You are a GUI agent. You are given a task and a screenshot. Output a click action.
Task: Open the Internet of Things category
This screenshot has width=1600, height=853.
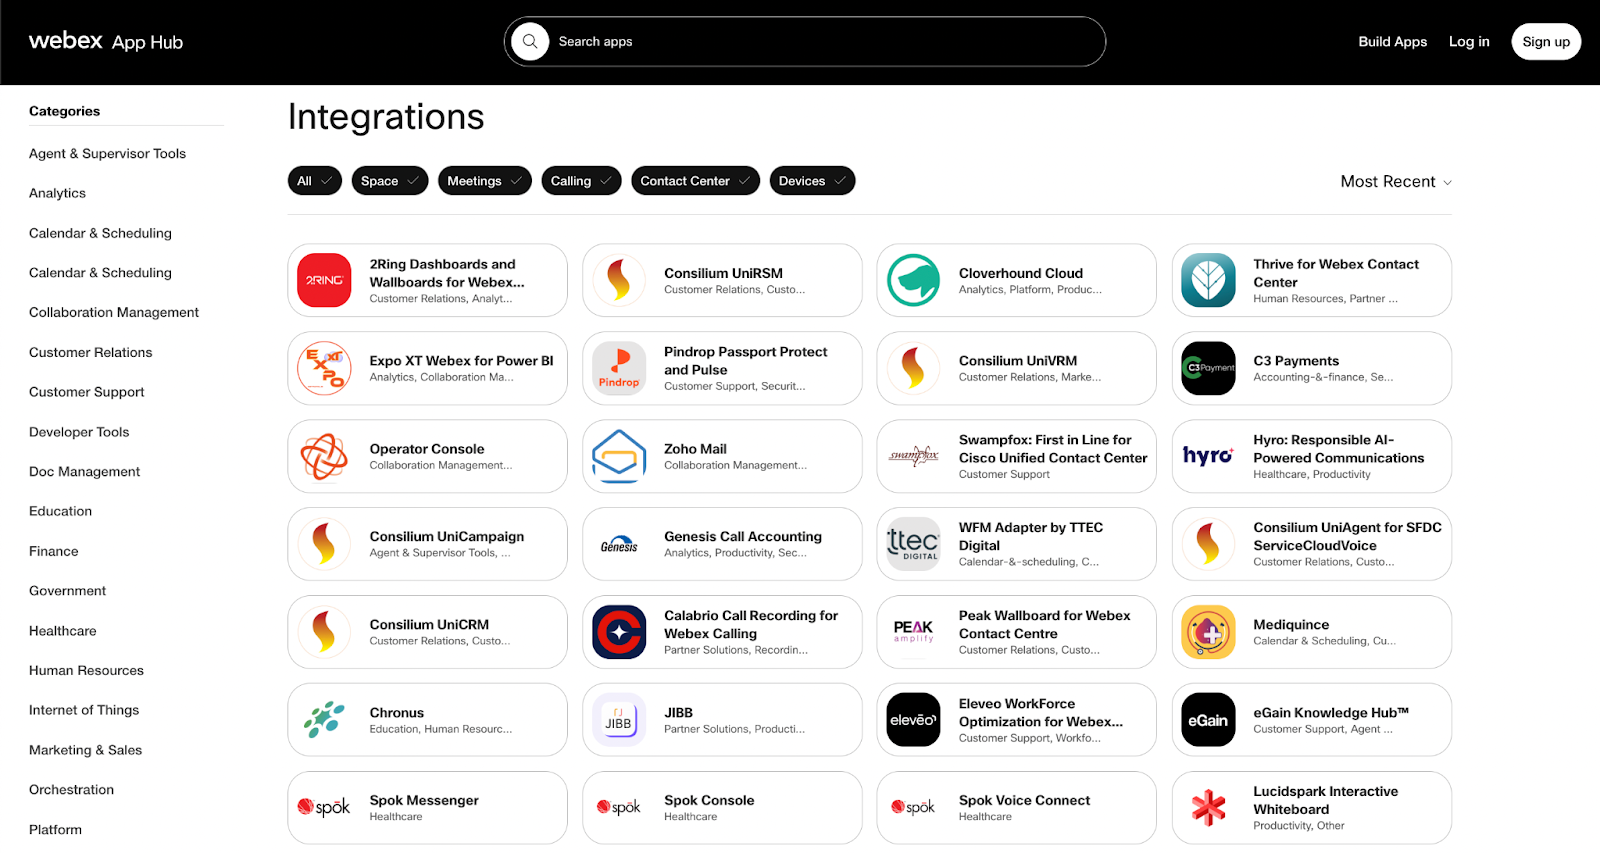tap(84, 710)
